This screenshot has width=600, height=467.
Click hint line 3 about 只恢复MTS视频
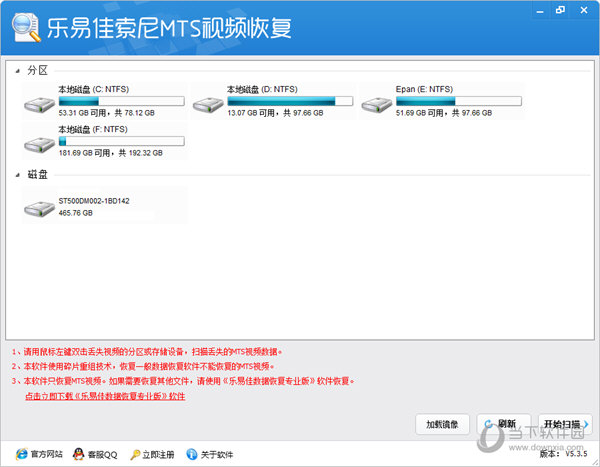click(x=183, y=381)
